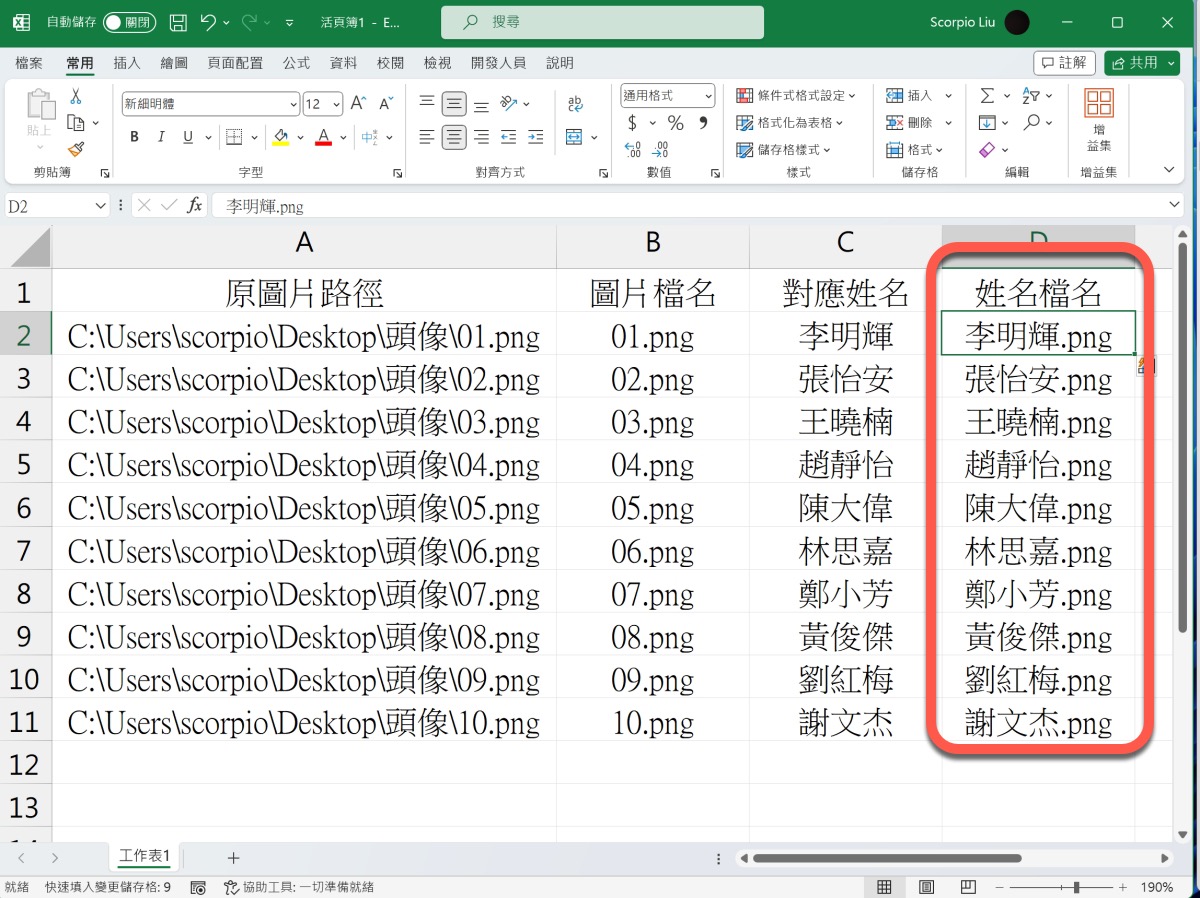Click the Comments button
Viewport: 1200px width, 898px height.
1064,63
